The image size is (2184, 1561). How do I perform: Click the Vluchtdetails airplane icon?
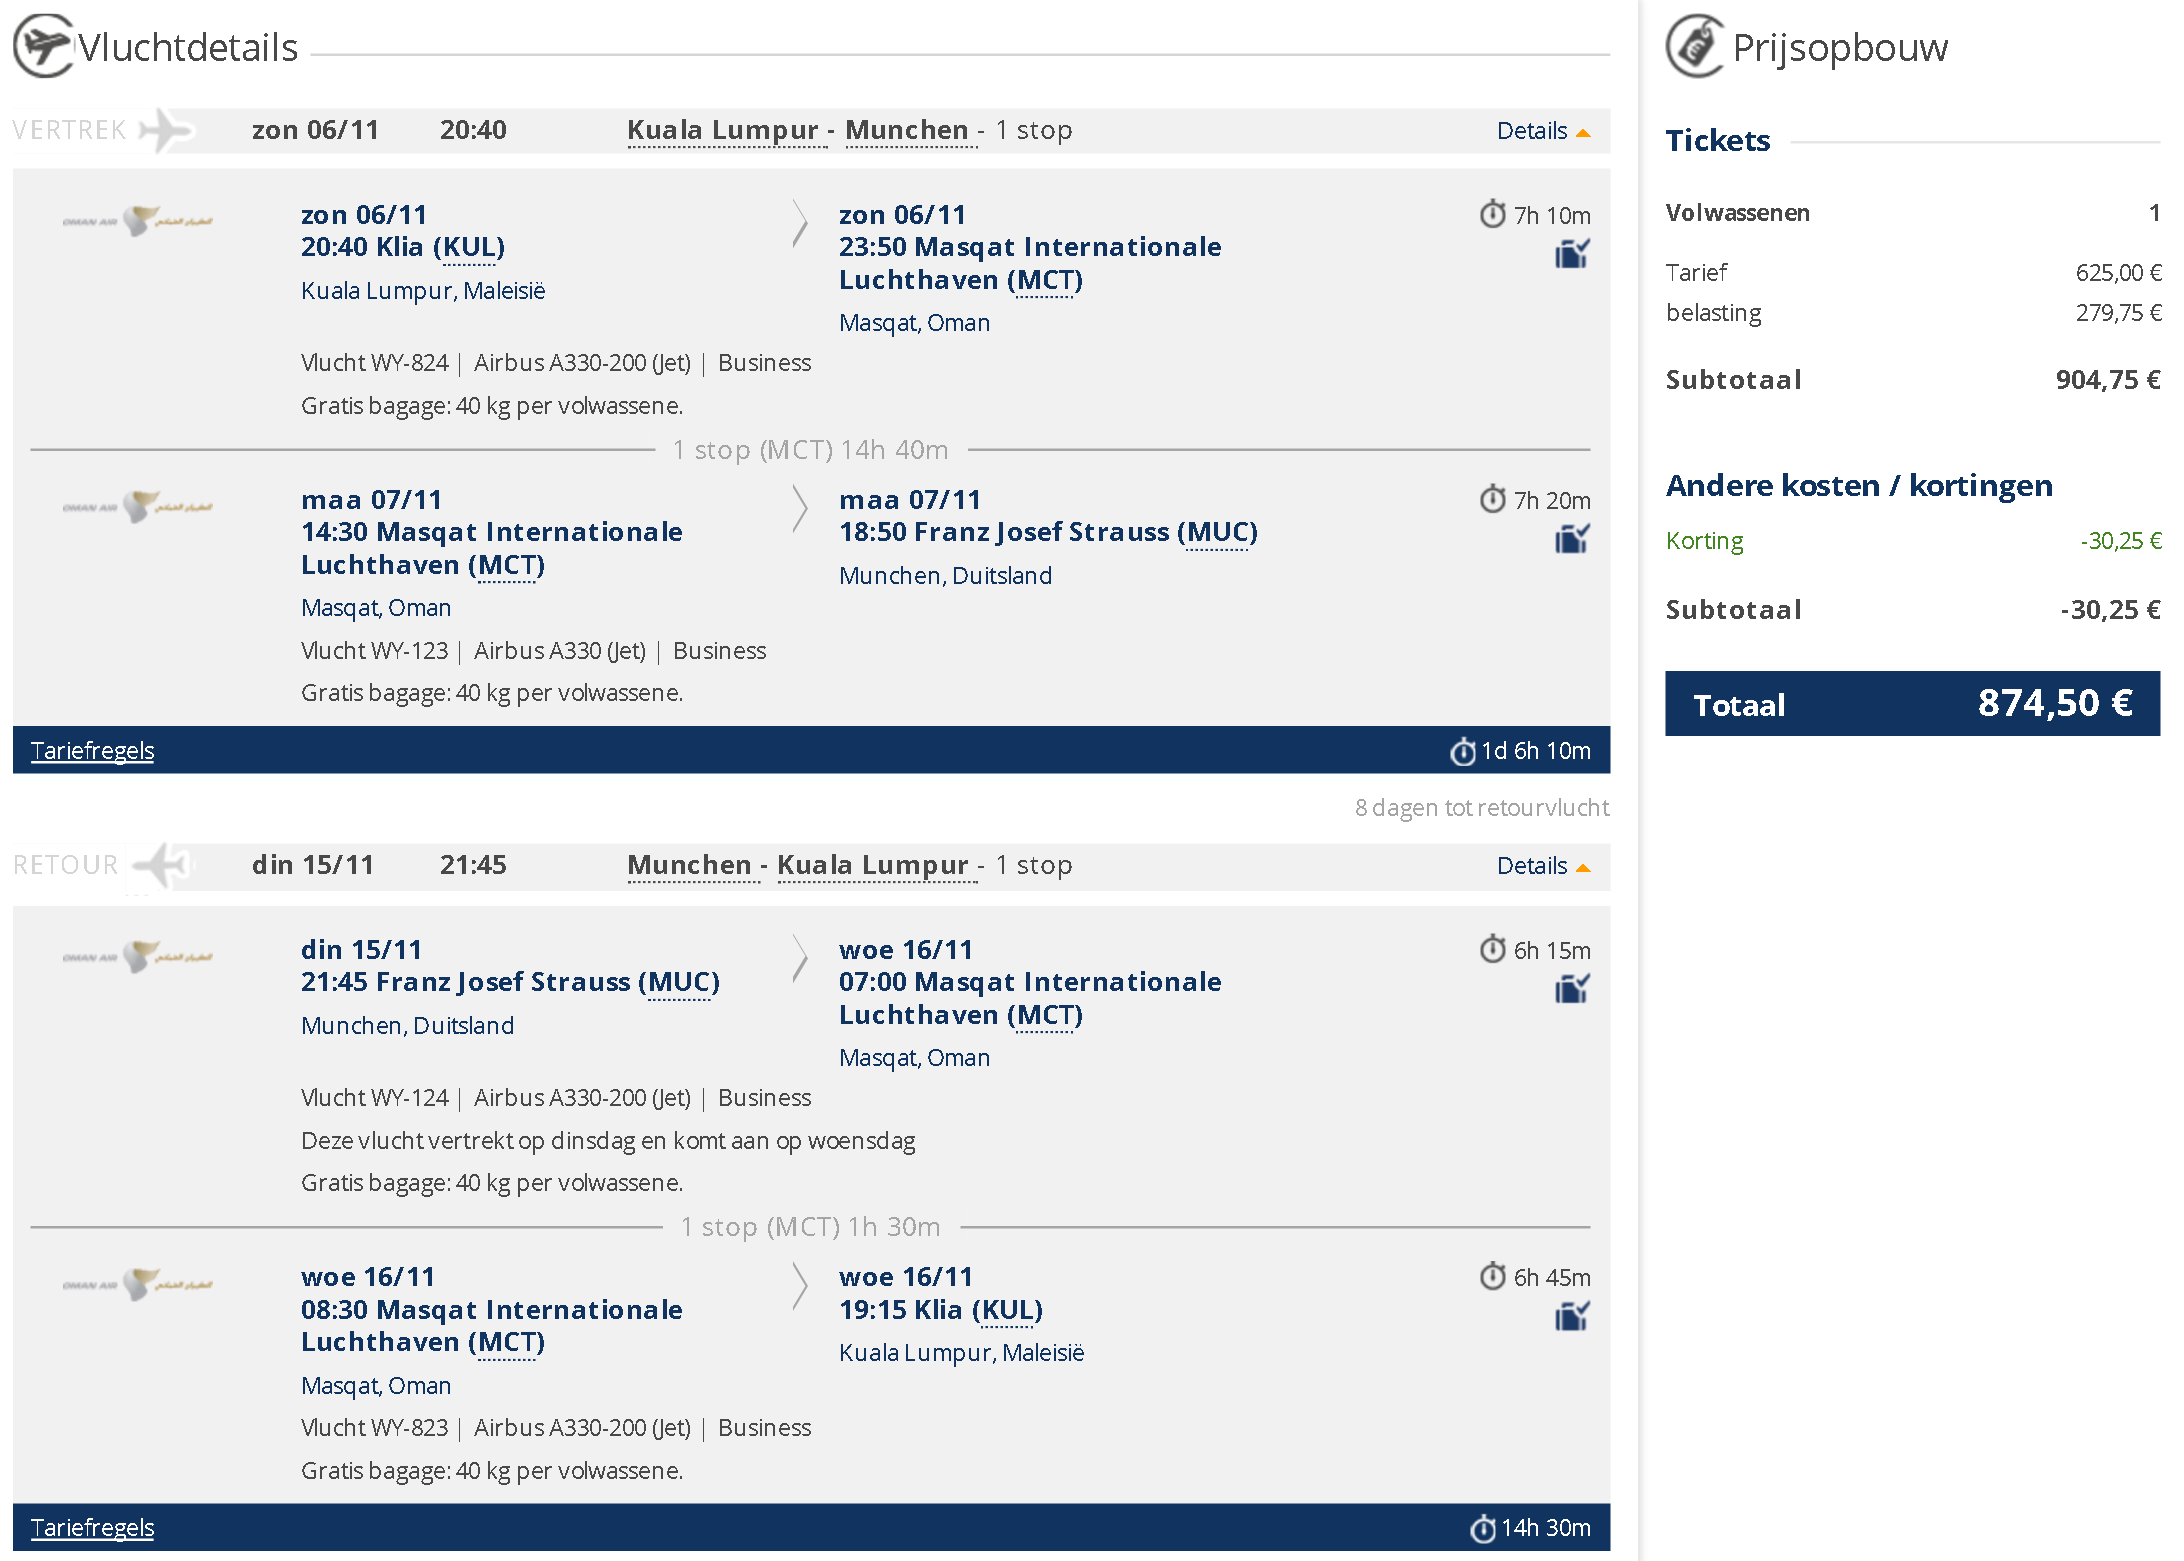tap(43, 46)
